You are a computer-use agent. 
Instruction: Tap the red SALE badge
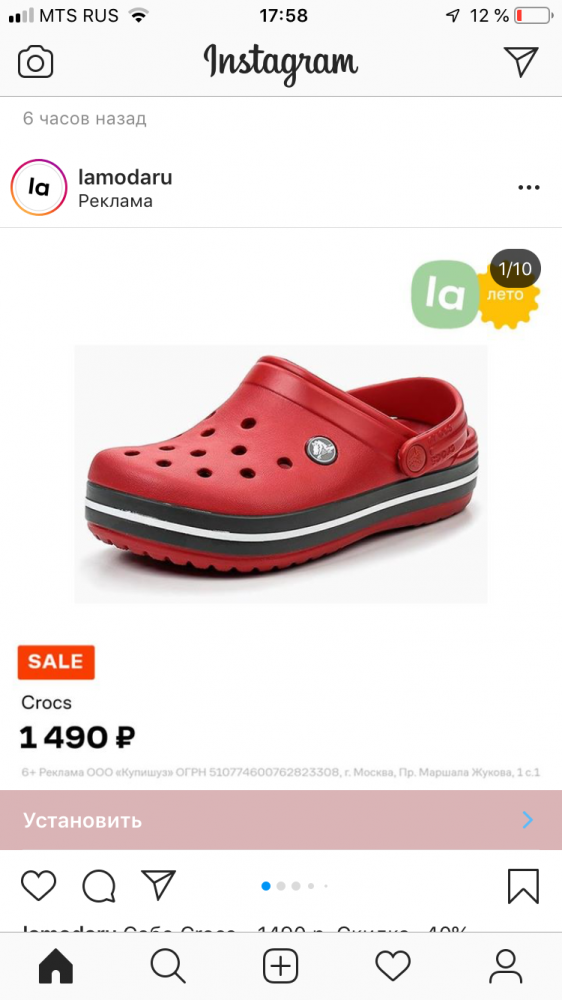click(56, 662)
